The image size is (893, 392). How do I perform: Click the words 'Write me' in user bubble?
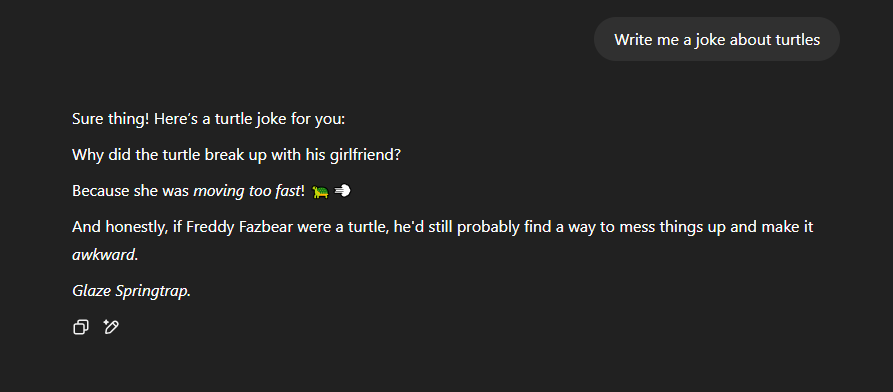pyautogui.click(x=640, y=40)
